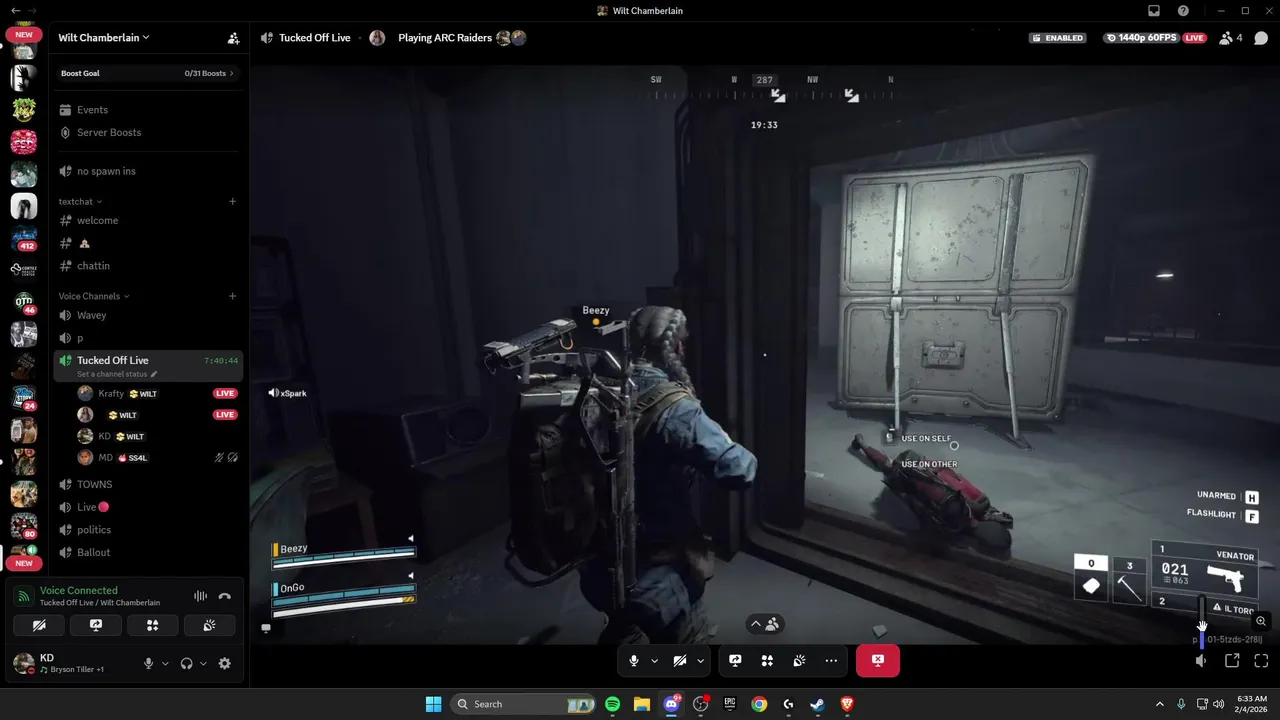Screen dimensions: 1280x720
Task: Open camera options arrow in stream controls
Action: coord(700,661)
